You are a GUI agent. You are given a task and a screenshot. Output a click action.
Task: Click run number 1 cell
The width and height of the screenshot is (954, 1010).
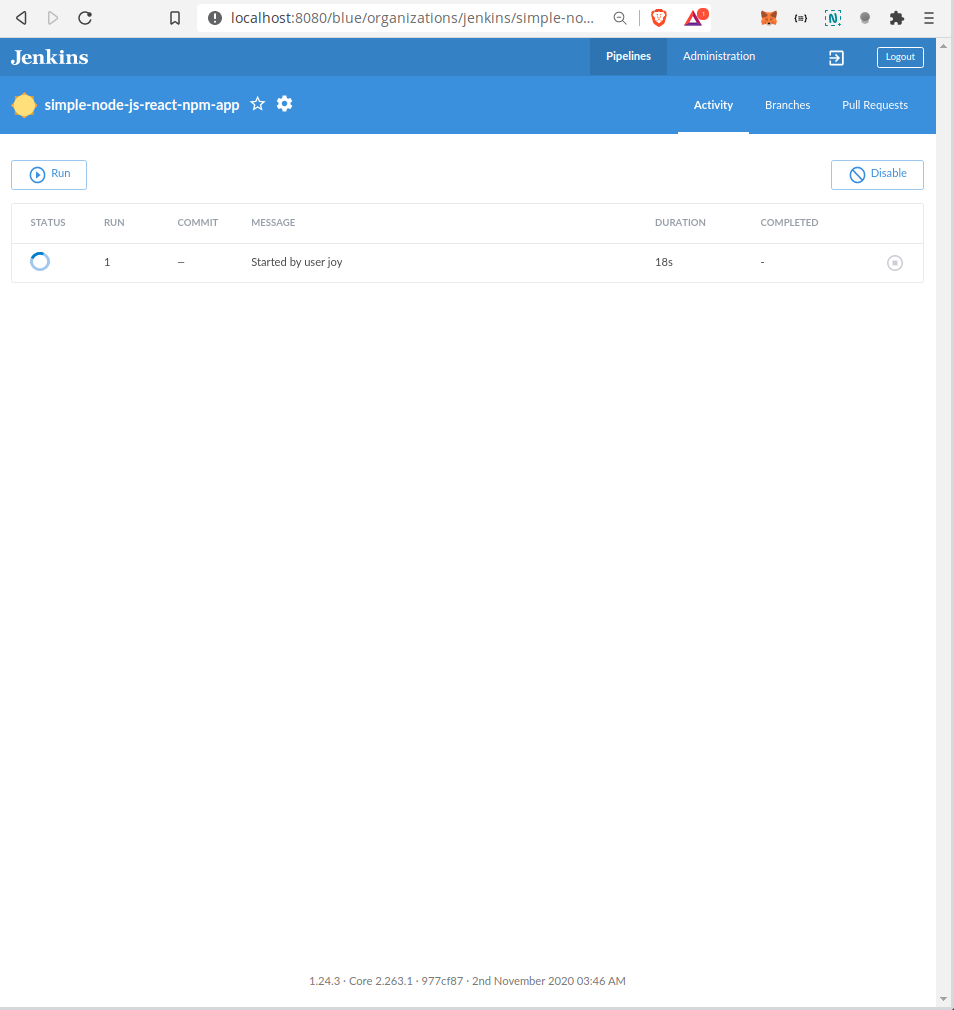(x=107, y=262)
